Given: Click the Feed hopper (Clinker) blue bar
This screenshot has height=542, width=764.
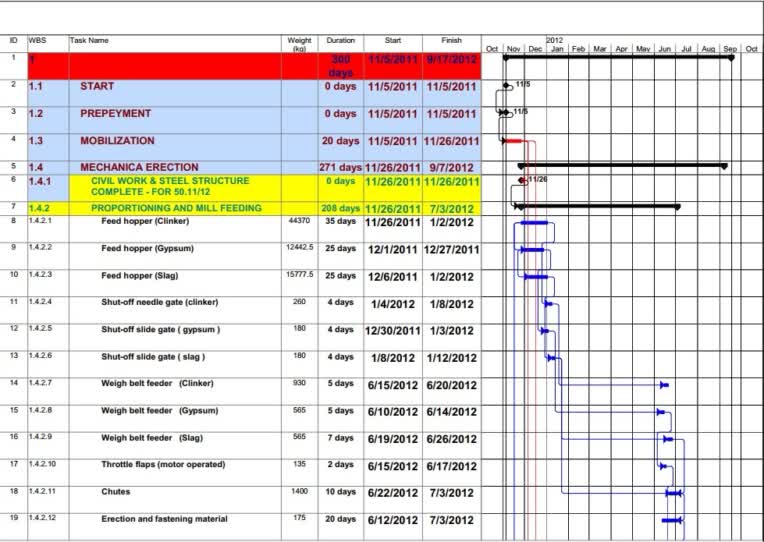Looking at the screenshot, I should tap(535, 223).
